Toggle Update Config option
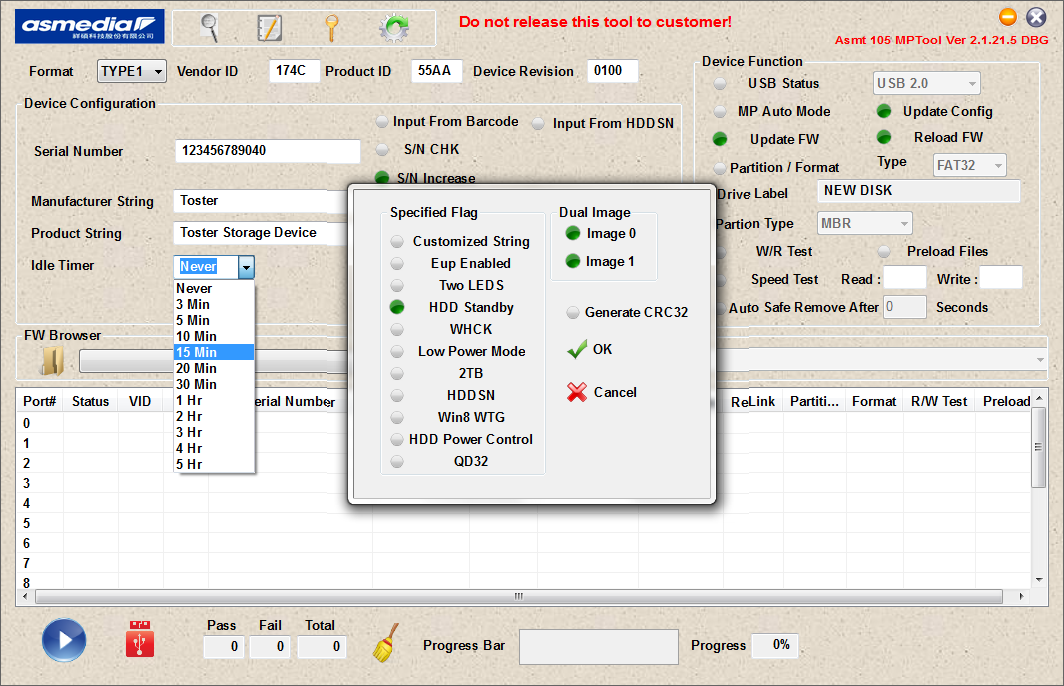 [884, 111]
